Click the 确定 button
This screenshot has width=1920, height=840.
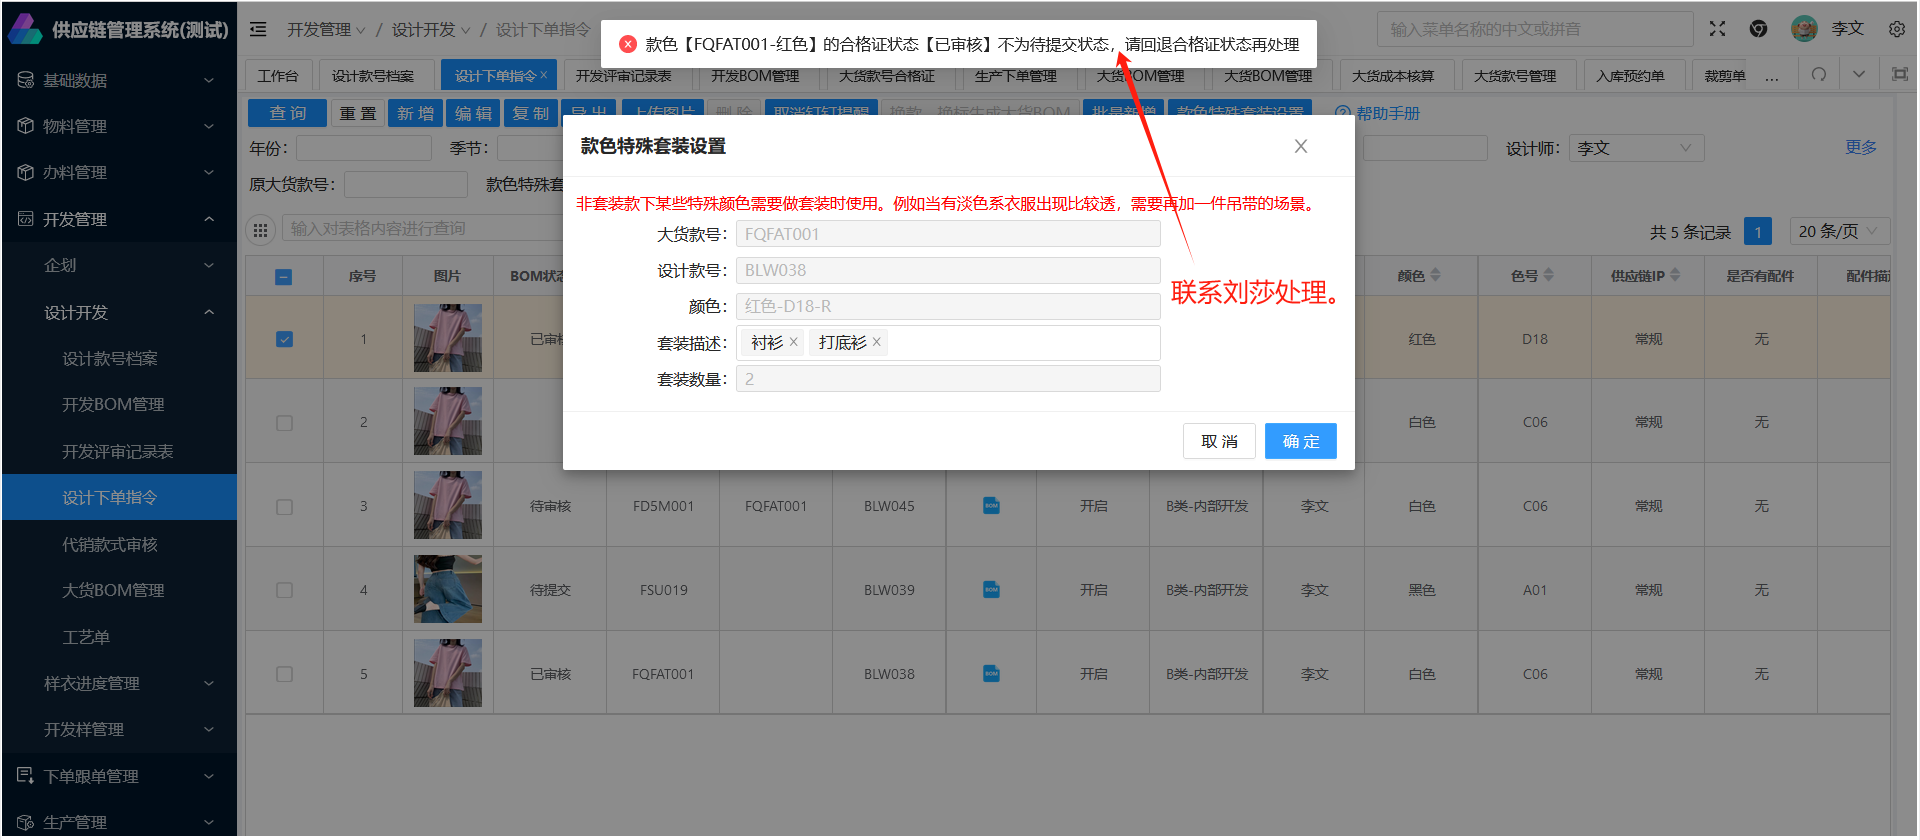click(x=1300, y=441)
